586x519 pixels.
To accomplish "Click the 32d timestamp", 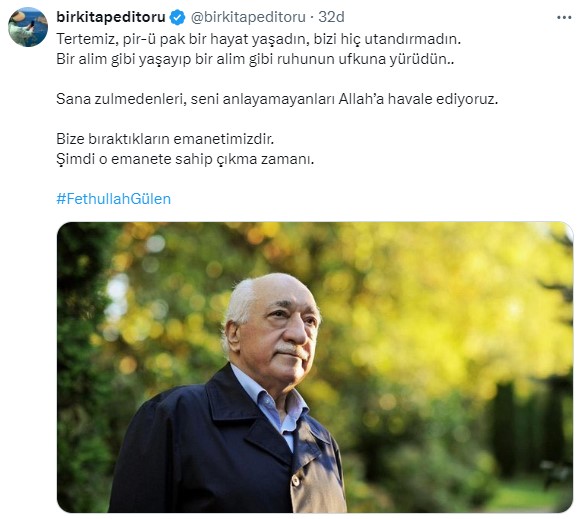I will [x=331, y=17].
